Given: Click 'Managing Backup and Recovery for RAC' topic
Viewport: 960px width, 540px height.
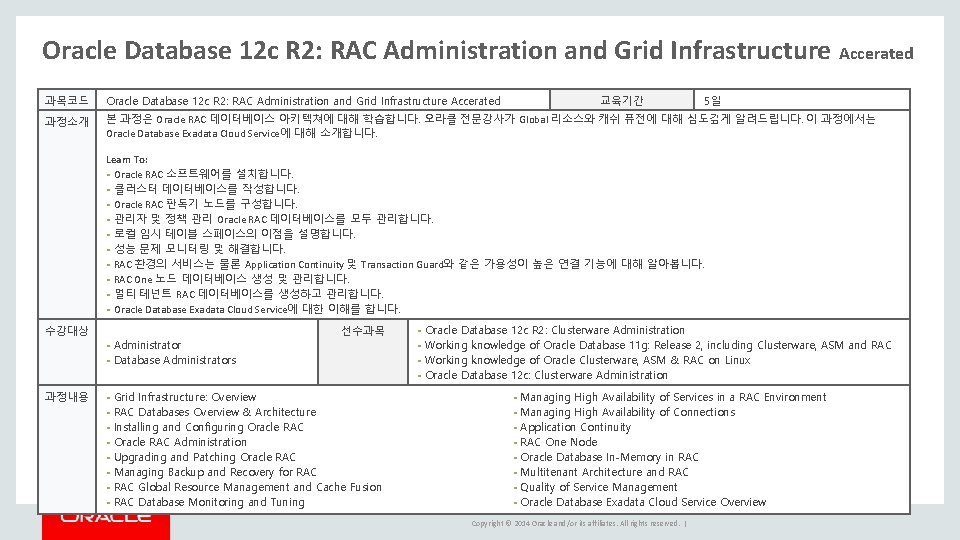Looking at the screenshot, I should click(215, 472).
